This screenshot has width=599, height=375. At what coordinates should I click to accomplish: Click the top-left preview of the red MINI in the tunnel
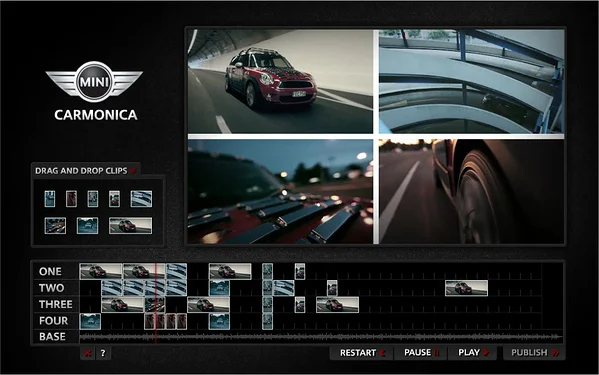(x=280, y=82)
